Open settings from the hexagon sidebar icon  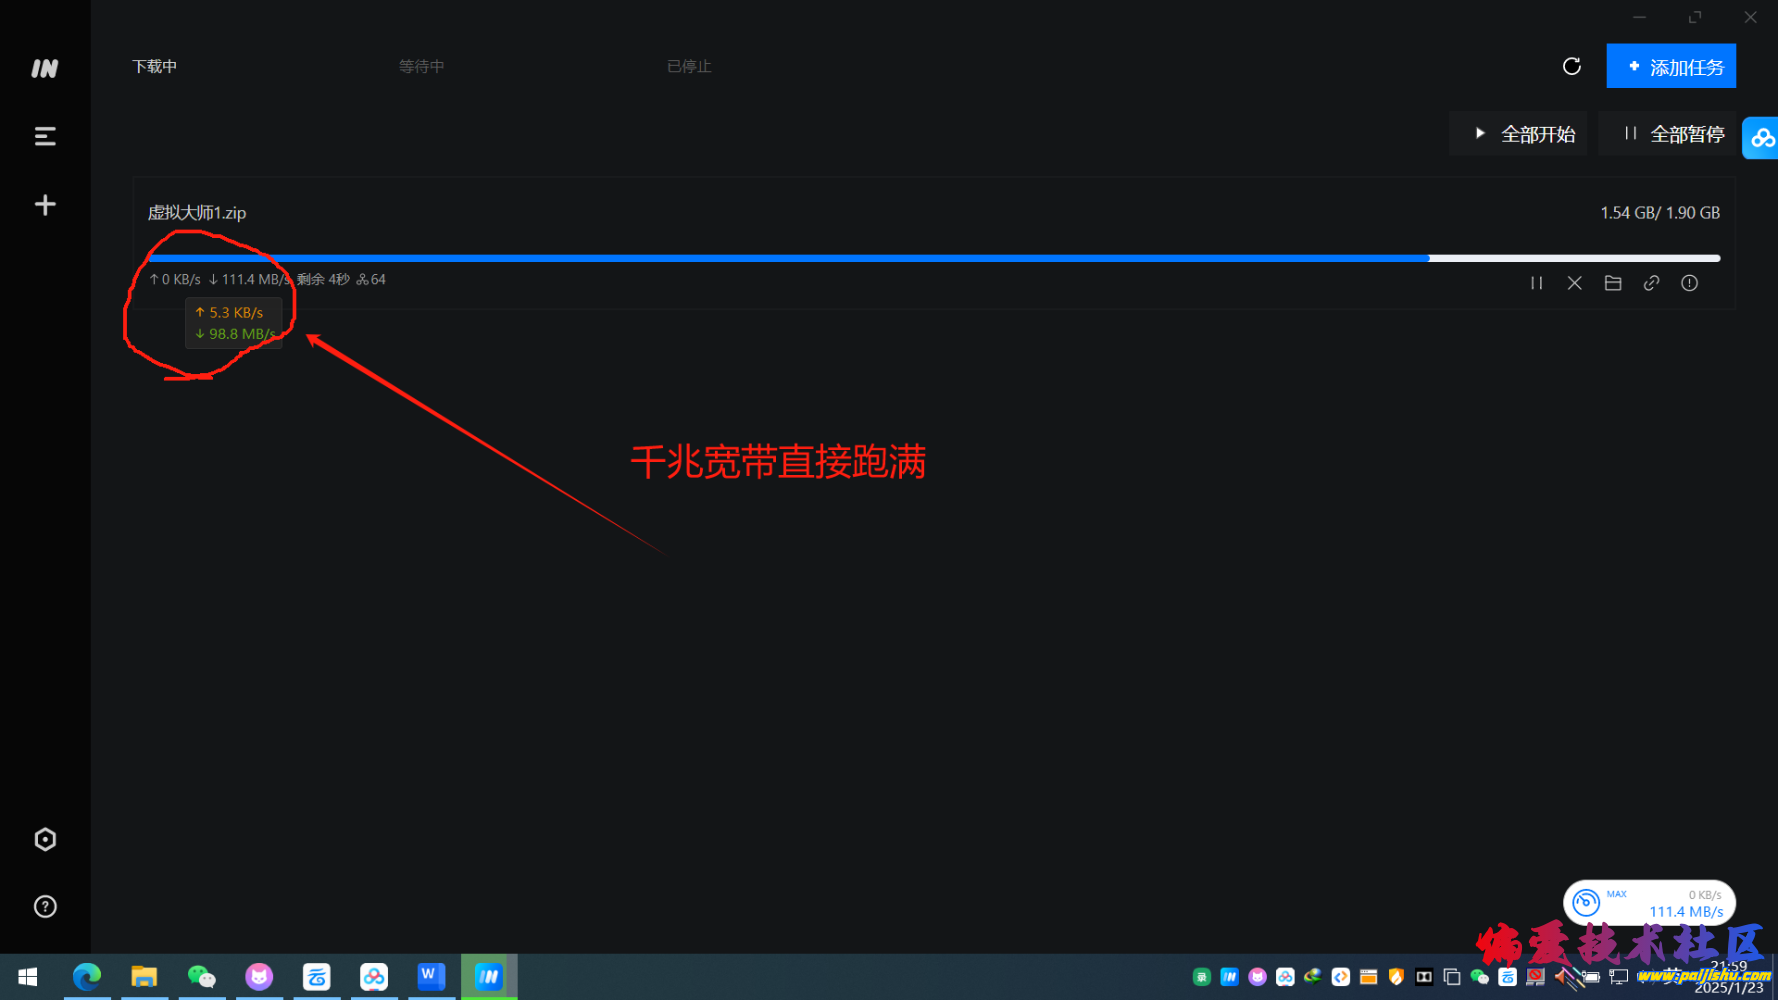click(x=45, y=839)
